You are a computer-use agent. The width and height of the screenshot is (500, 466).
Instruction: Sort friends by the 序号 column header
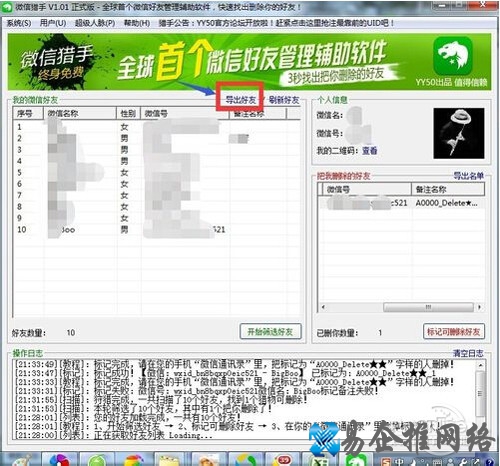pyautogui.click(x=28, y=113)
